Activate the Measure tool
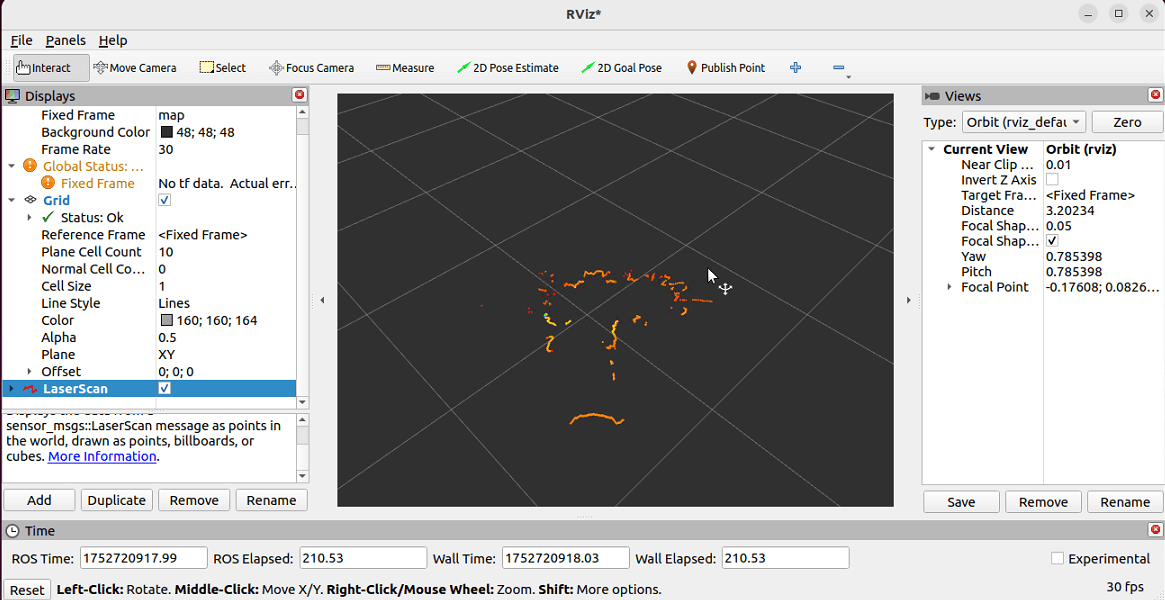 point(405,68)
